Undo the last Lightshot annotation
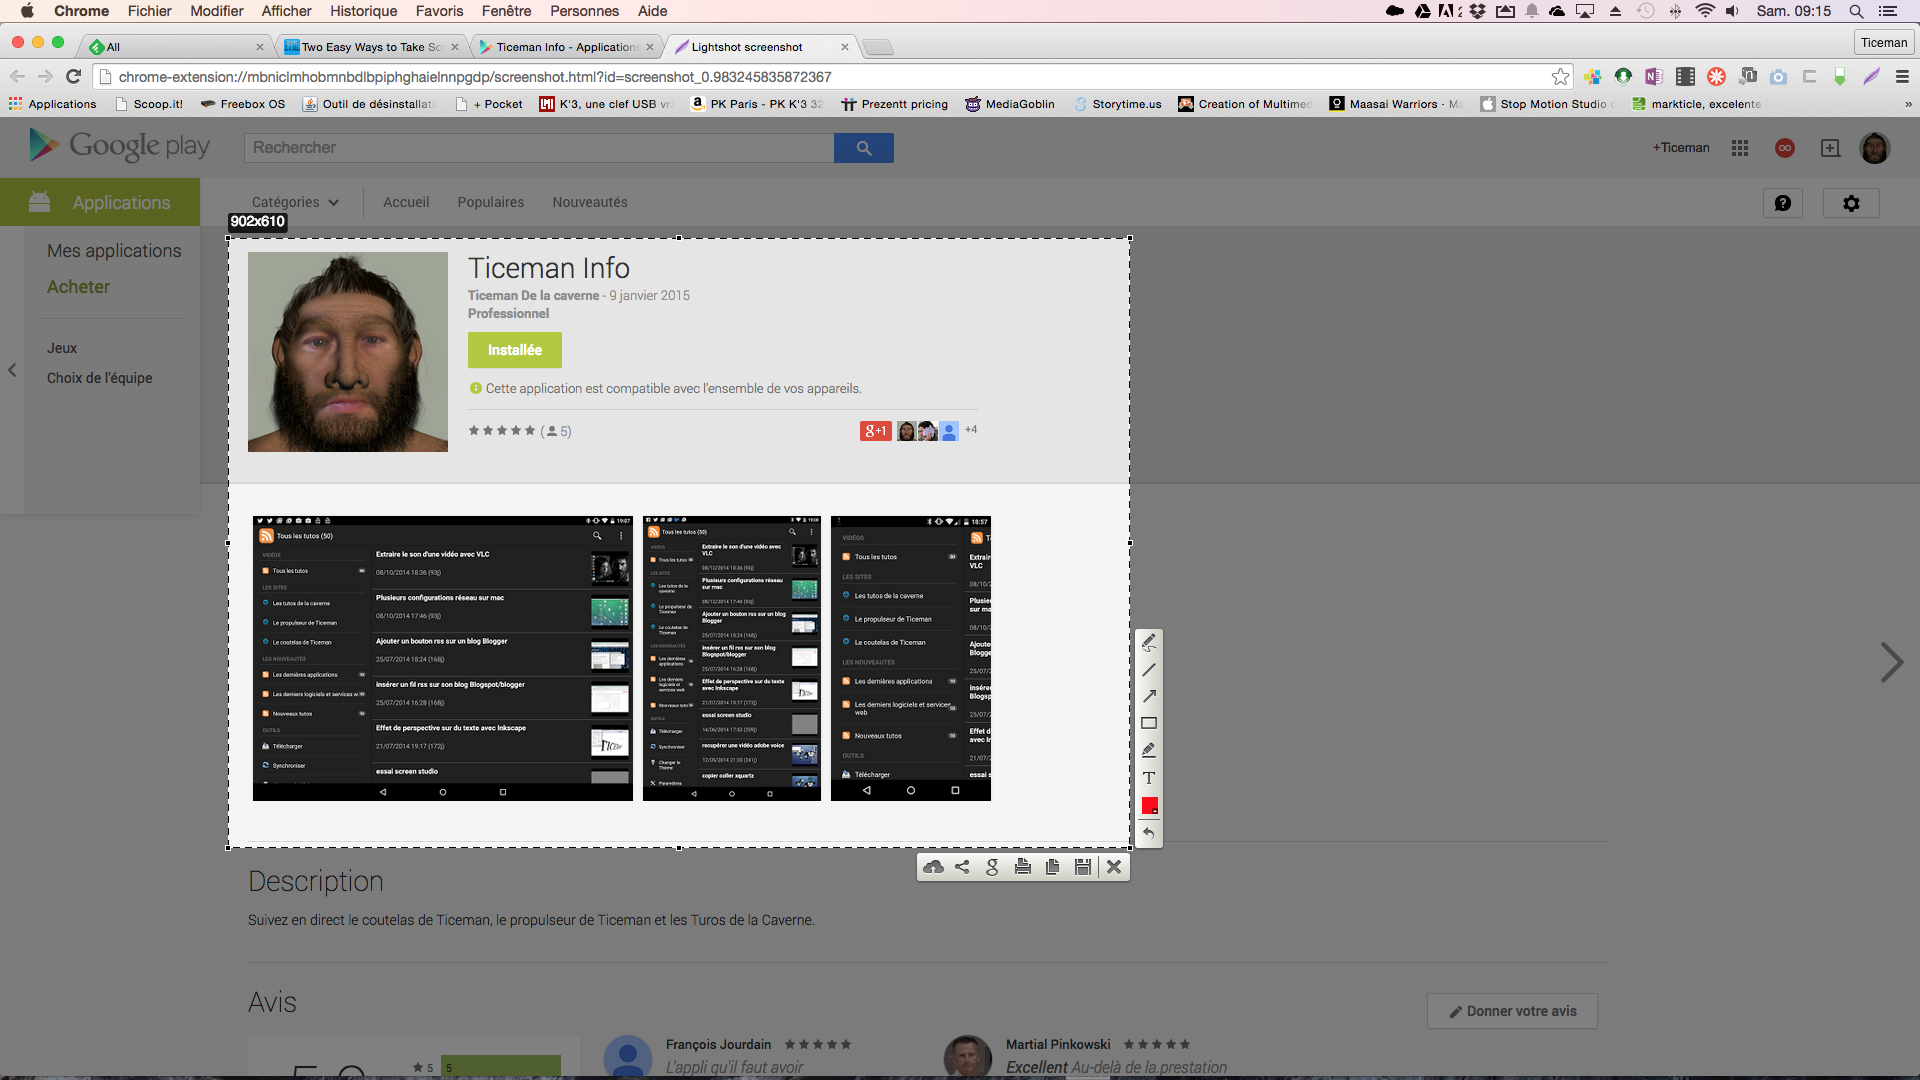Image resolution: width=1920 pixels, height=1080 pixels. (1149, 833)
